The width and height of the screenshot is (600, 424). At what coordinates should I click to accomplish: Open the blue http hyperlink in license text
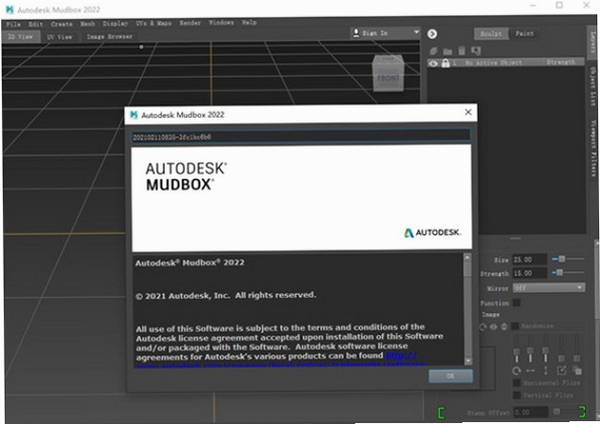[401, 355]
